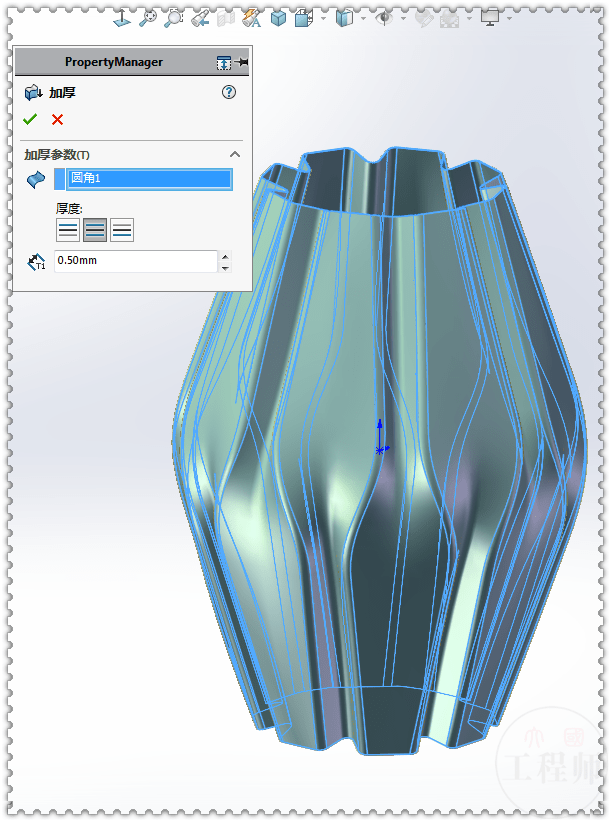Confirm the thicken with the green checkmark
The image size is (611, 822).
click(x=30, y=120)
